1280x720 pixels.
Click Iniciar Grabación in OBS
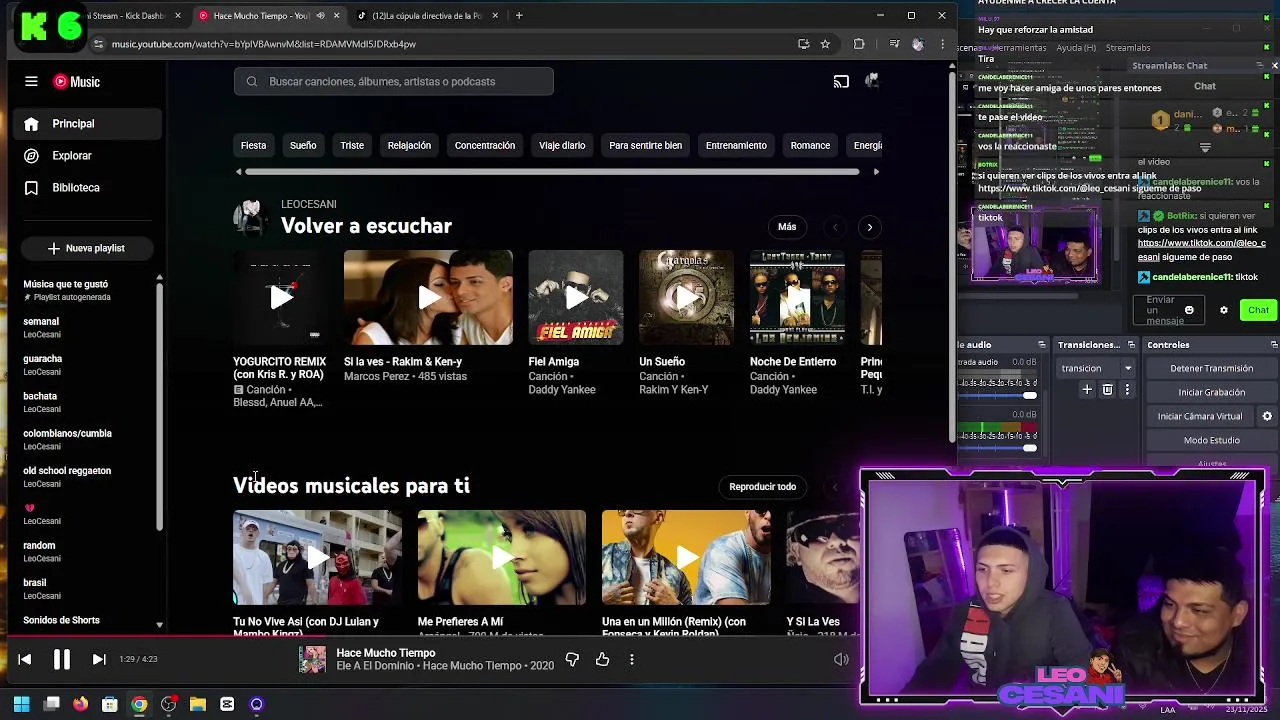[x=1211, y=393]
